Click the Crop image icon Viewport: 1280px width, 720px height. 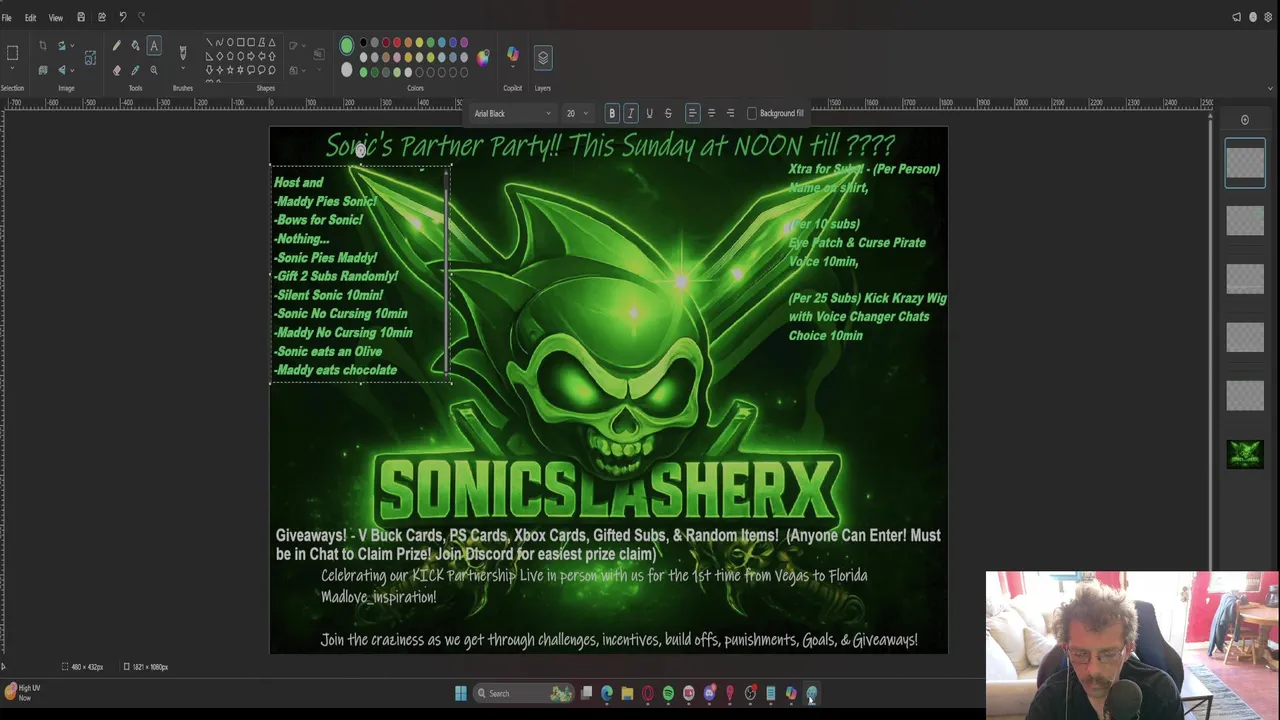click(42, 45)
